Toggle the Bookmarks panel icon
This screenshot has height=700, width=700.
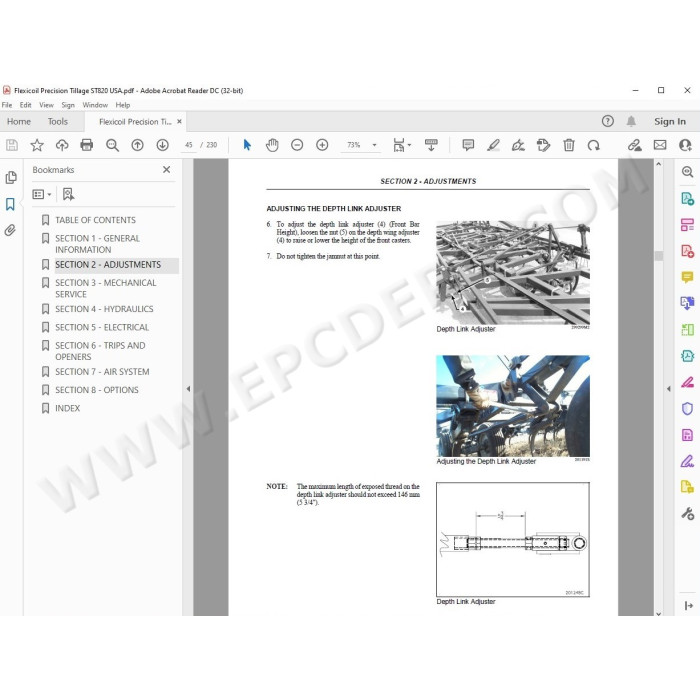point(10,204)
